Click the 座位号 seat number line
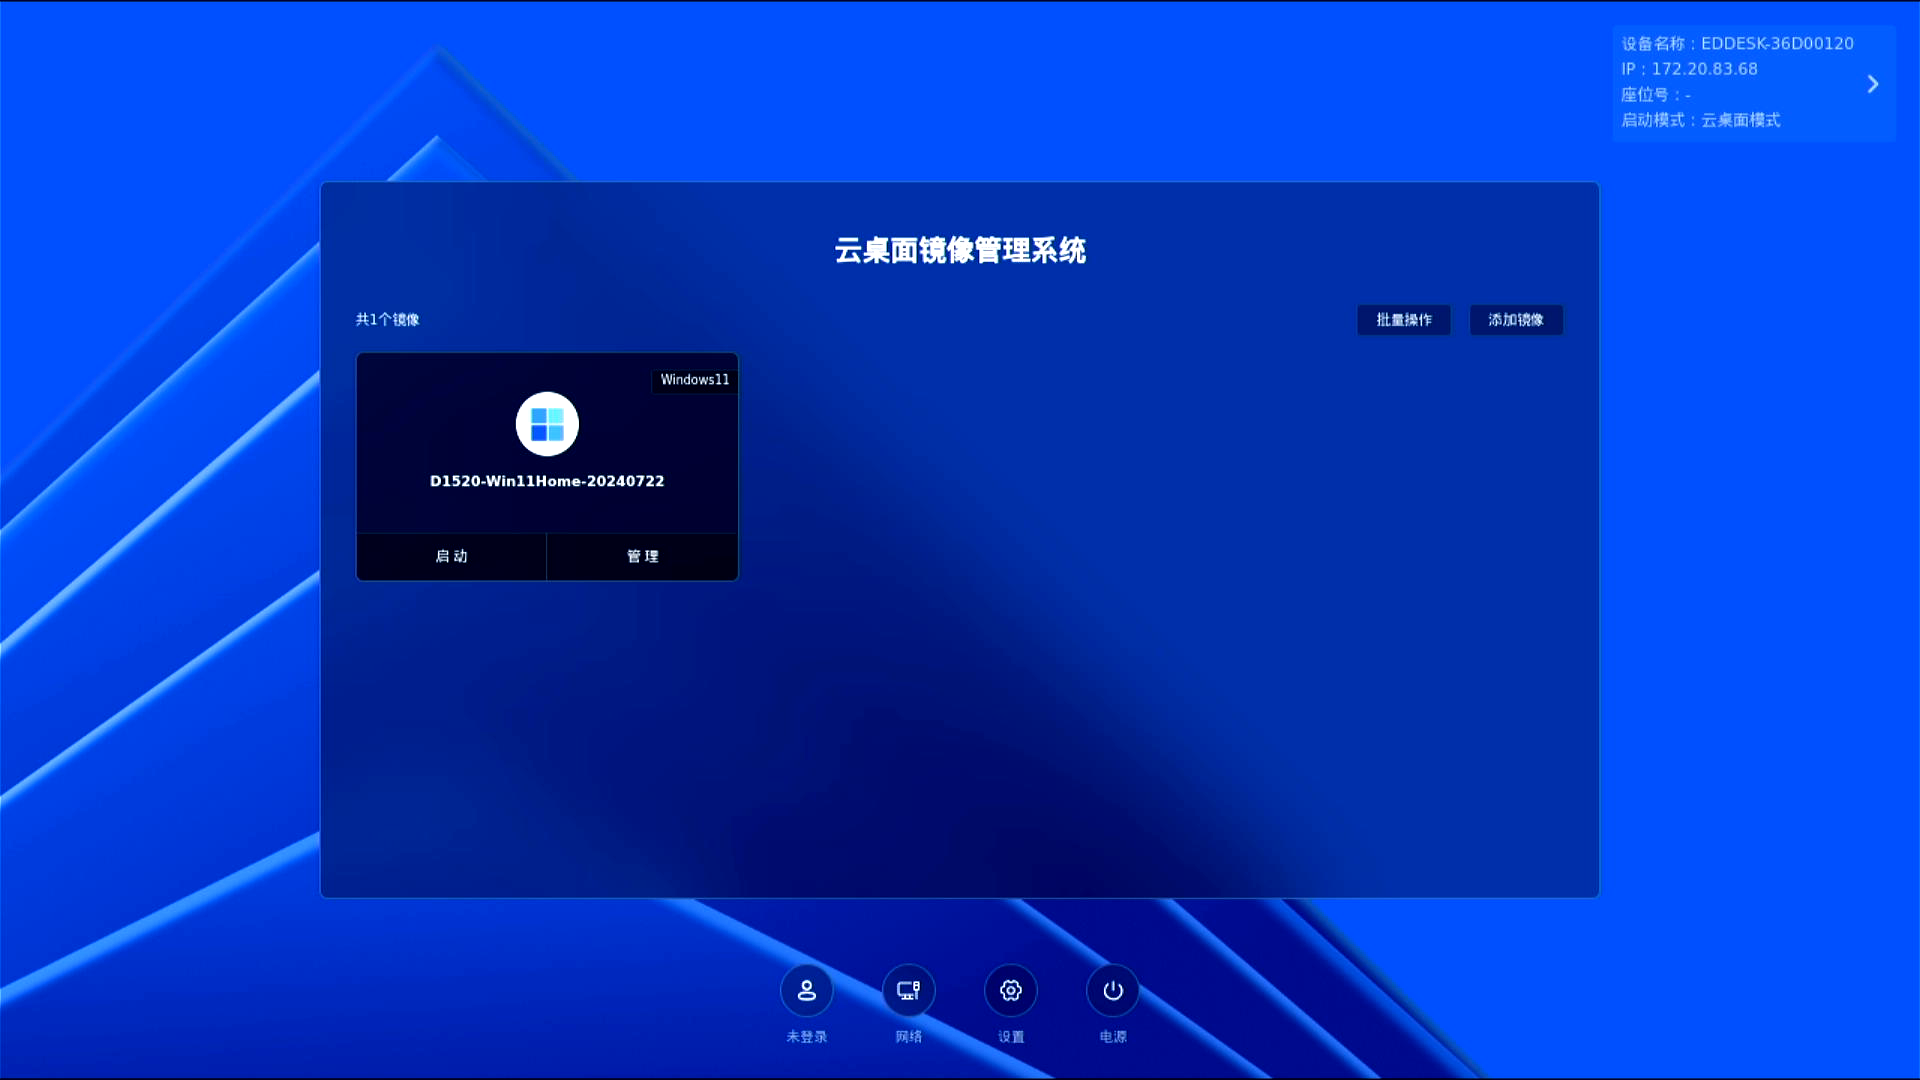This screenshot has height=1080, width=1920. (x=1656, y=95)
